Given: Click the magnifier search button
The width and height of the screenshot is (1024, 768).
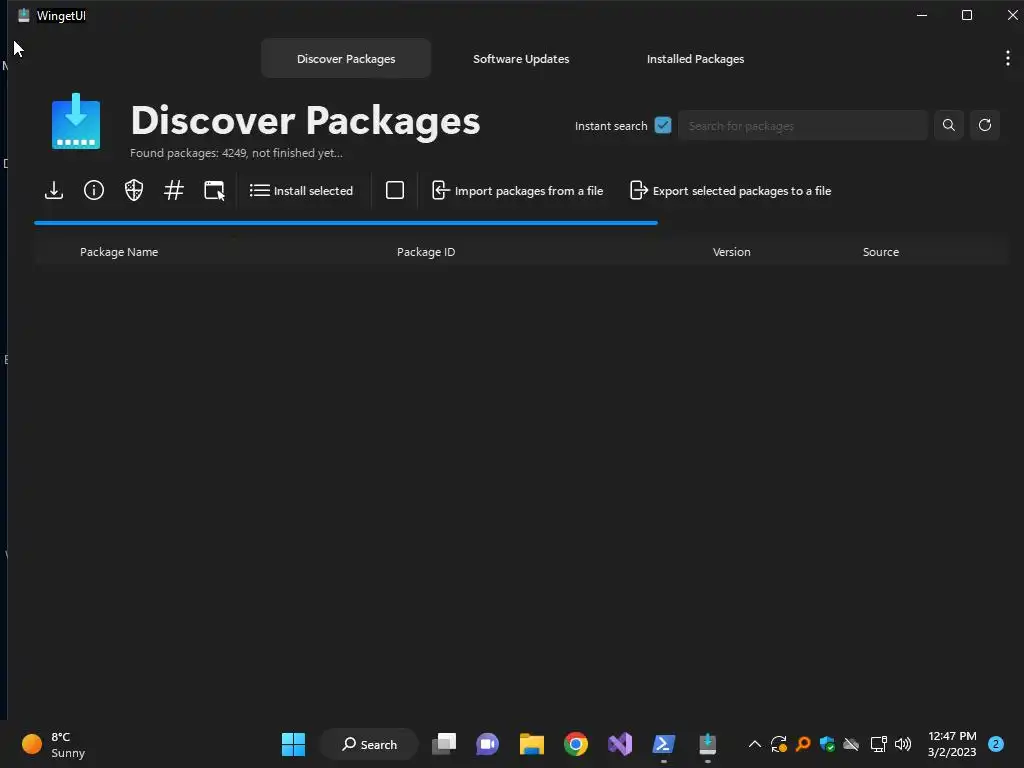Looking at the screenshot, I should click(949, 125).
